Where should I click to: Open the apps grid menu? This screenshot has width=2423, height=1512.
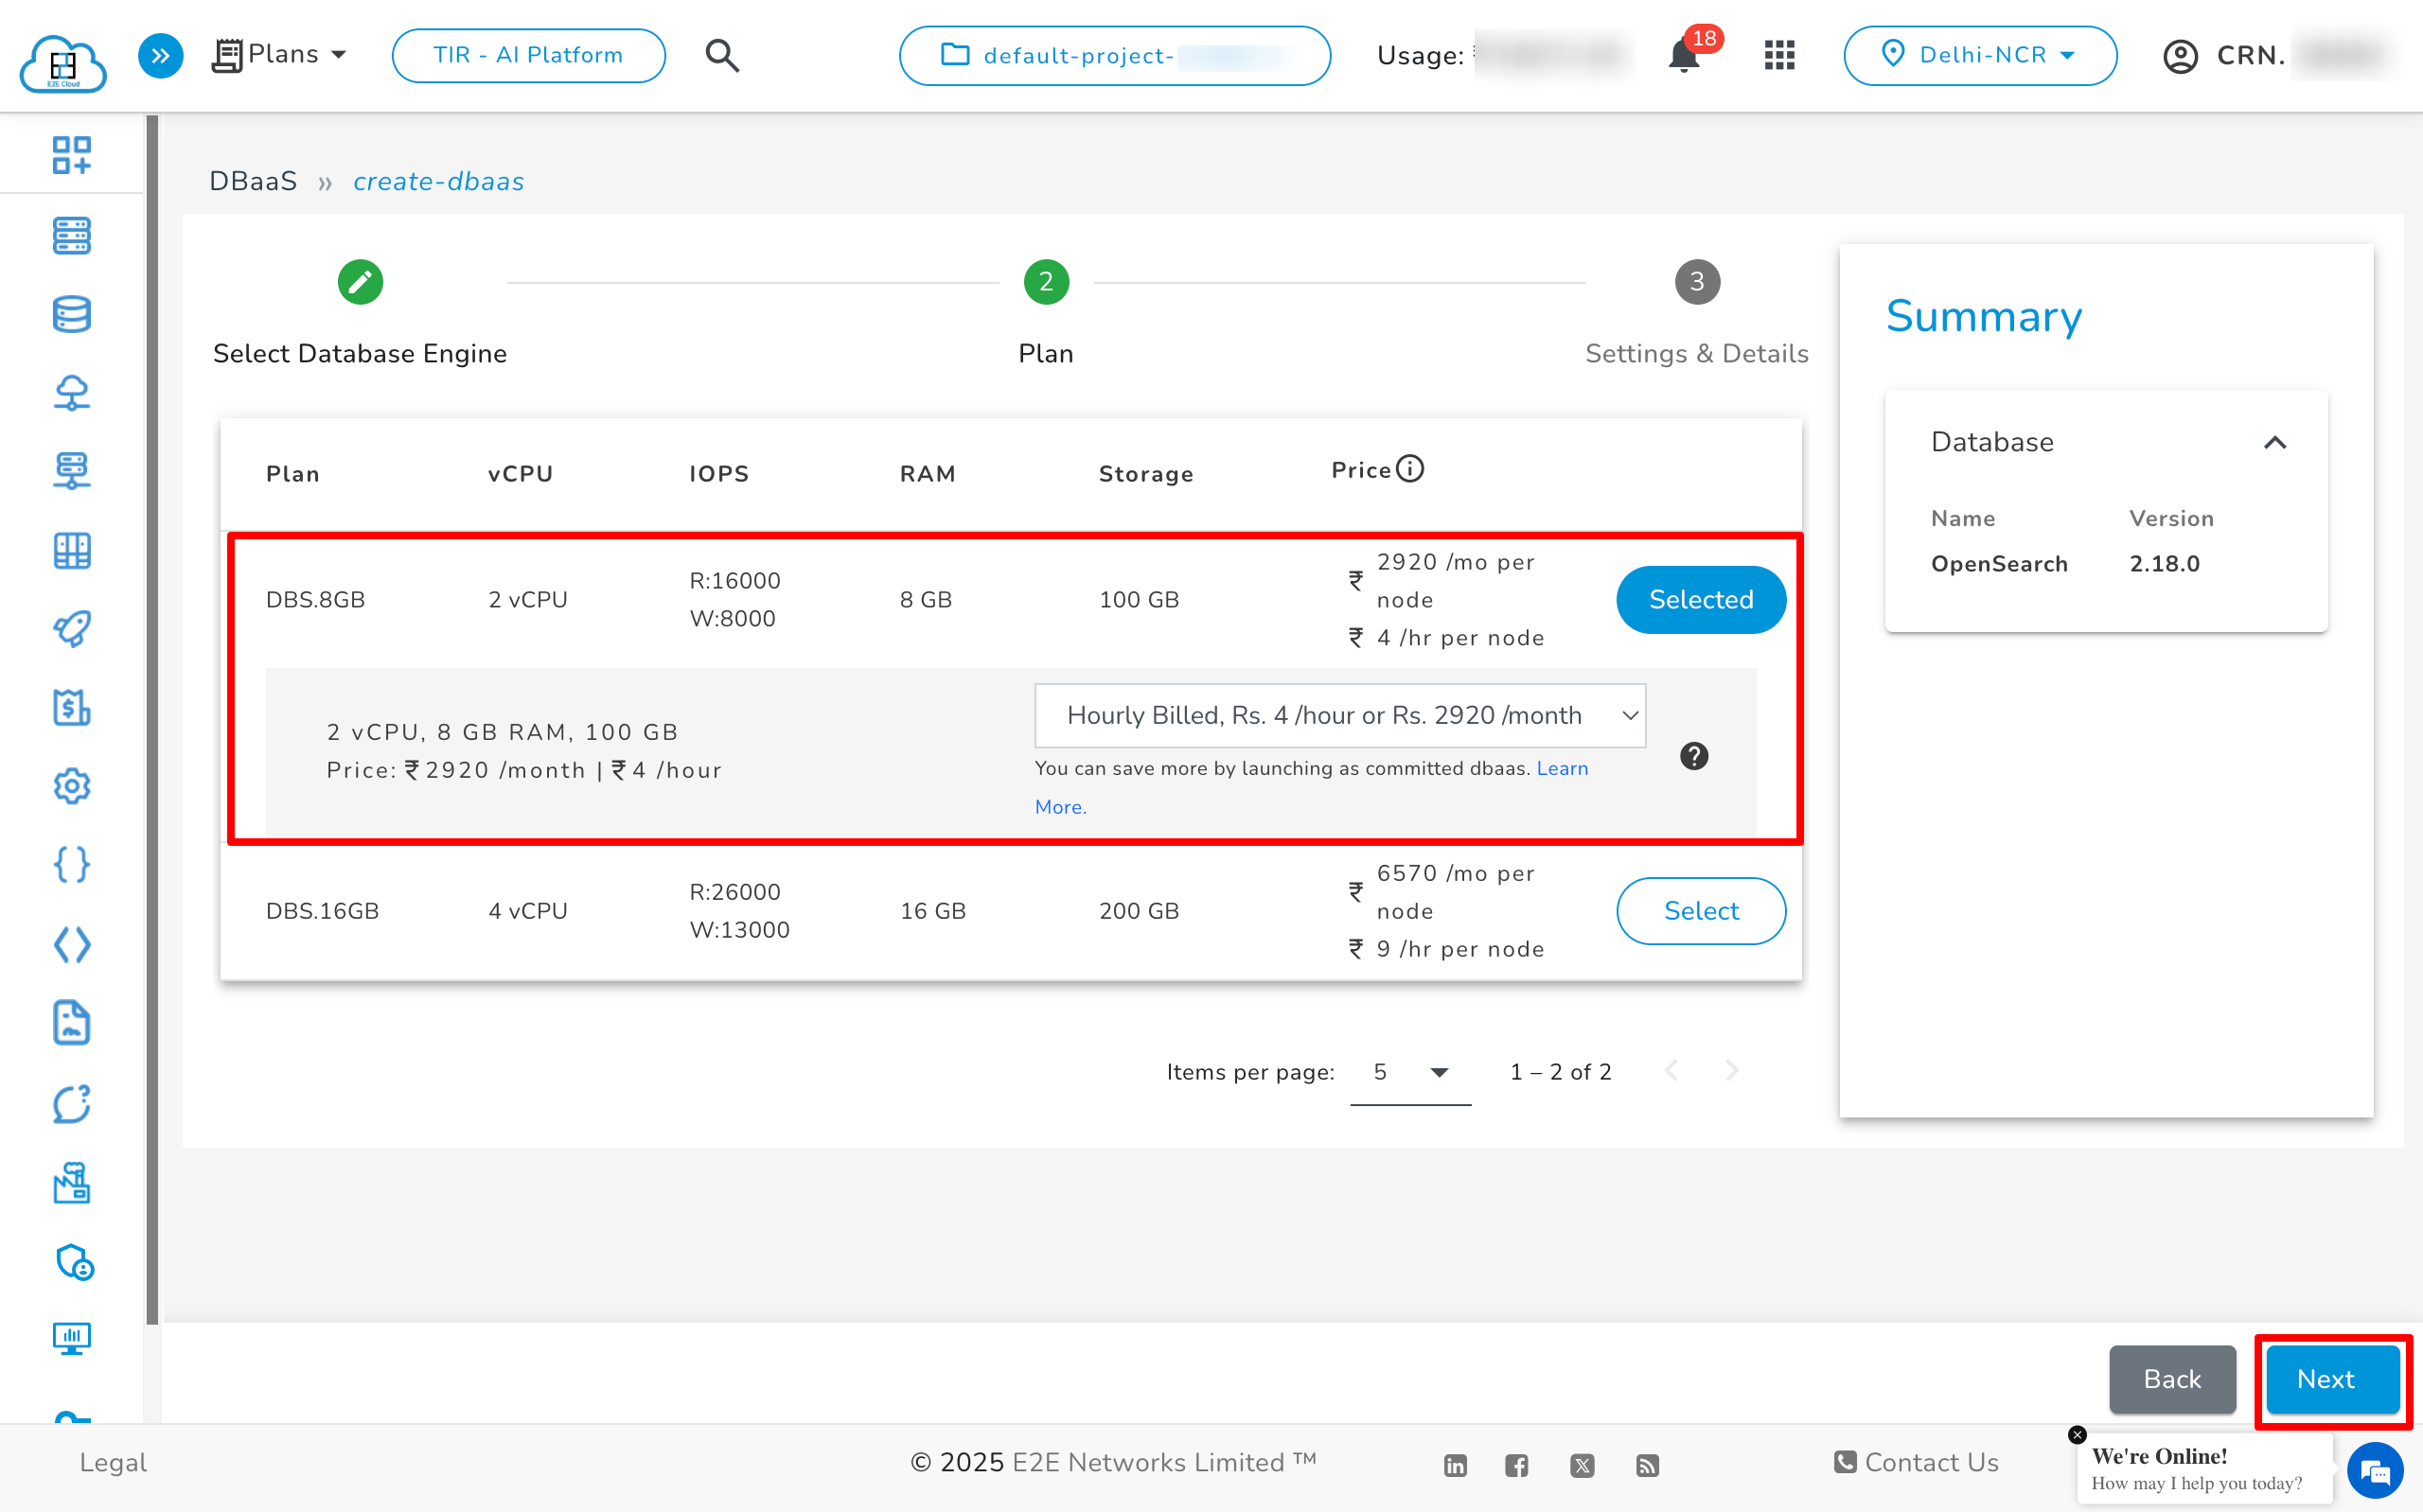click(x=1779, y=55)
